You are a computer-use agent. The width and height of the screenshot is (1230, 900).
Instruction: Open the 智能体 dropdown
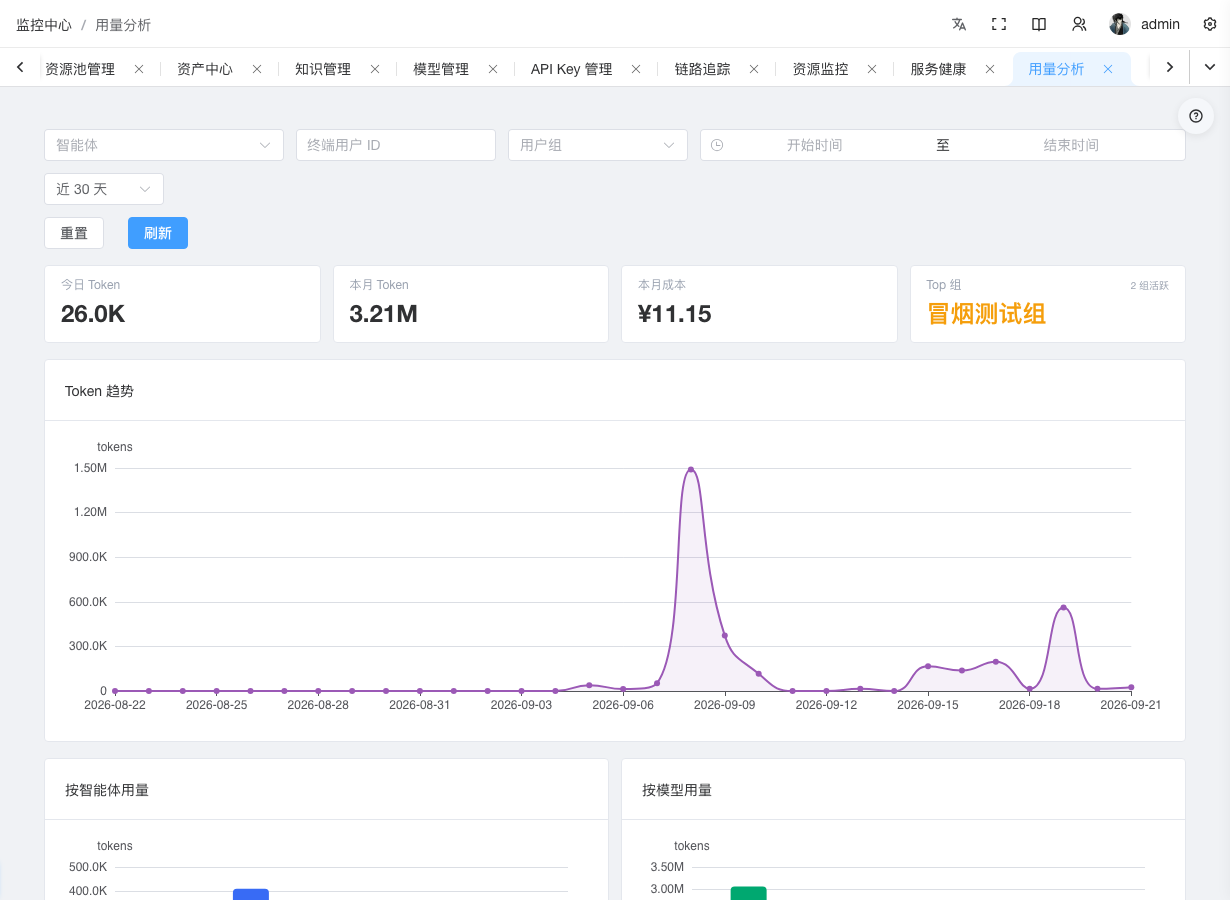164,145
